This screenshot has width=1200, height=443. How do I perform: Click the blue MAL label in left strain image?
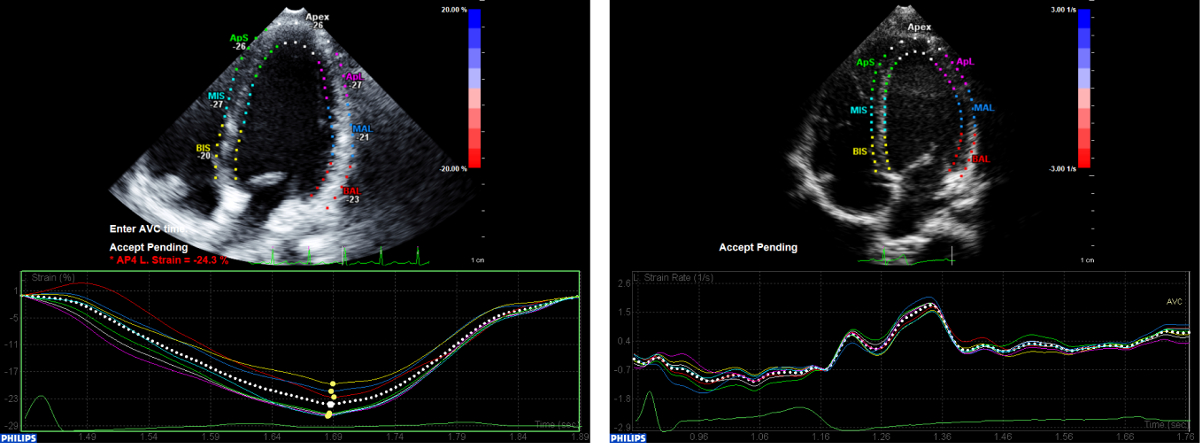tap(362, 129)
